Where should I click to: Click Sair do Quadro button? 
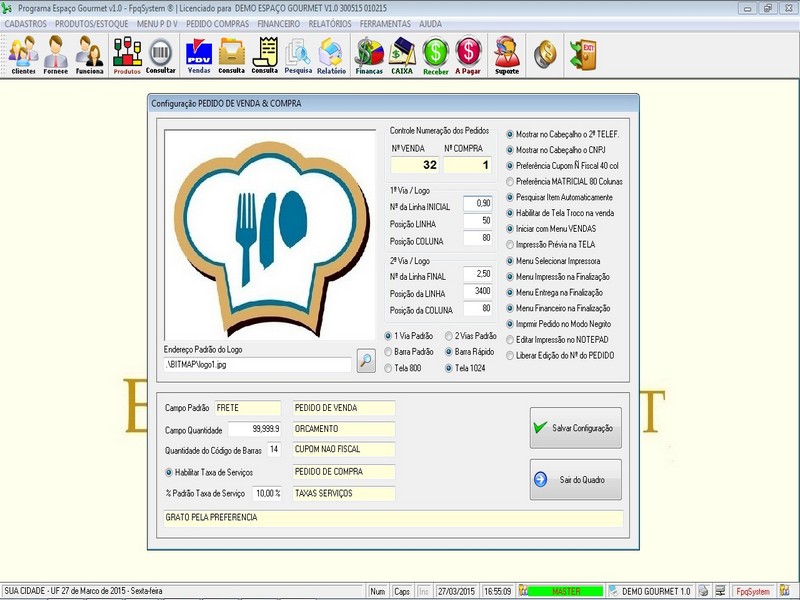click(x=576, y=480)
